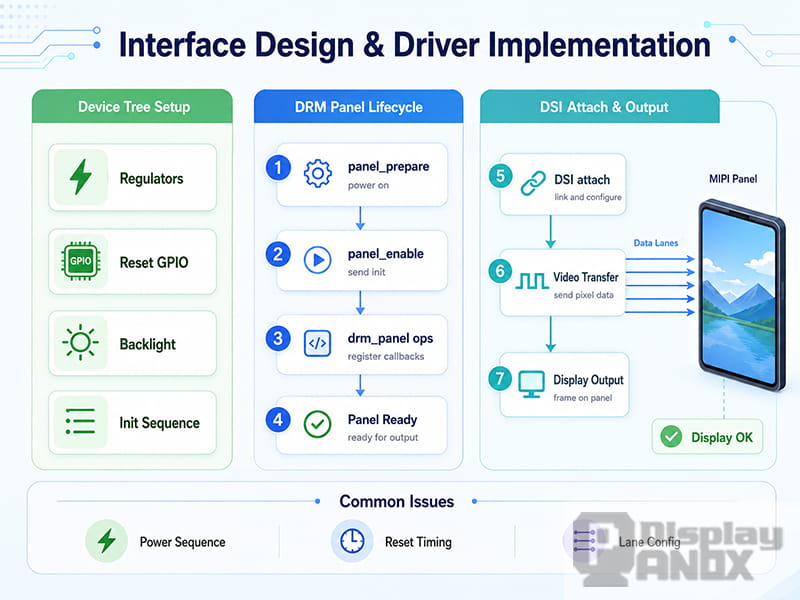The image size is (800, 600).
Task: Click the drm_panel ops title text
Action: 390,338
